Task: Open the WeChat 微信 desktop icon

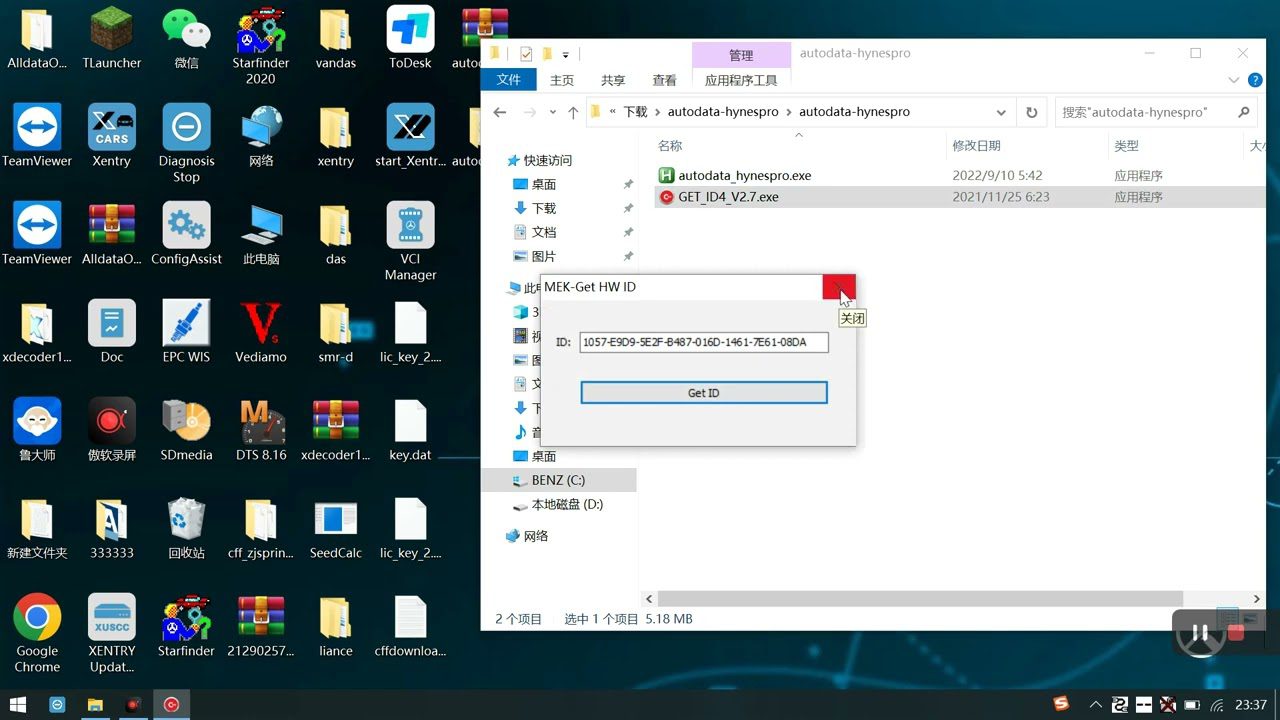Action: (186, 38)
